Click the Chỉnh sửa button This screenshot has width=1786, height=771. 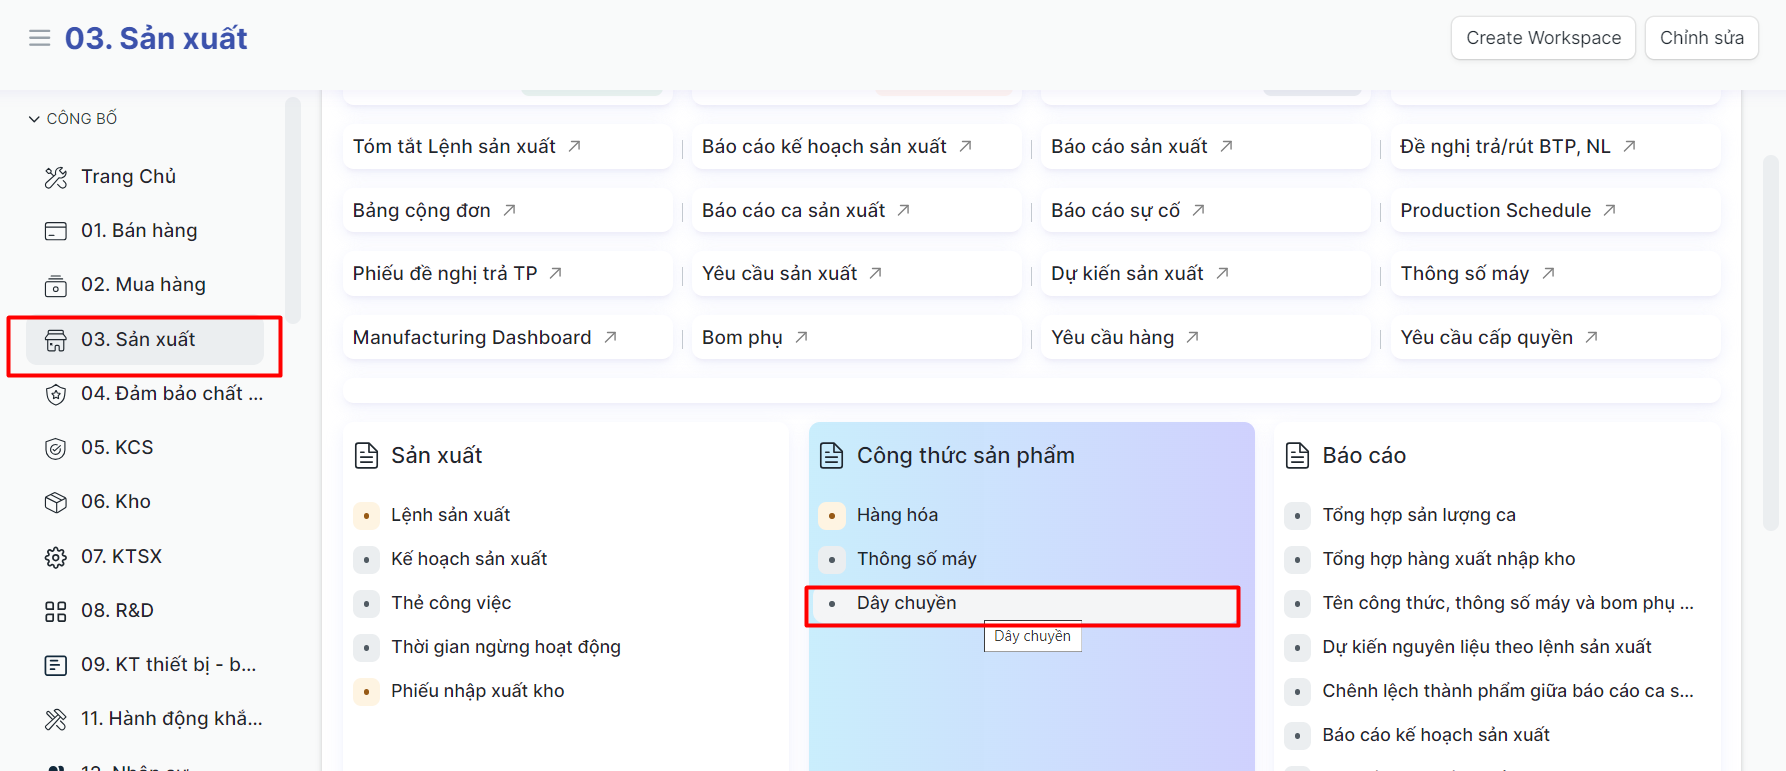1701,38
